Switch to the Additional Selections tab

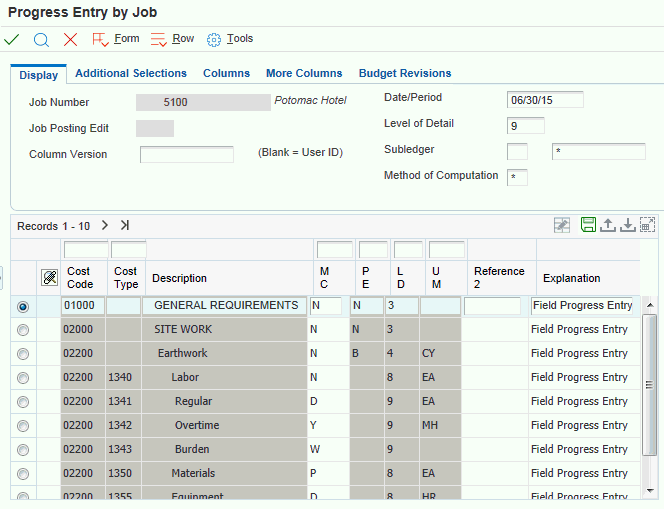(x=131, y=73)
